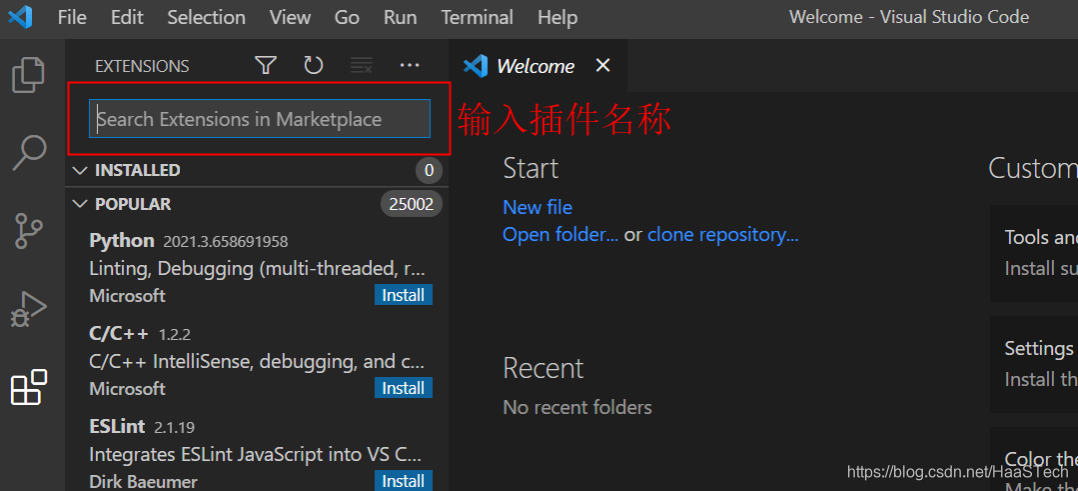Click the VS Code logo in title bar
This screenshot has width=1078, height=491.
tap(20, 17)
